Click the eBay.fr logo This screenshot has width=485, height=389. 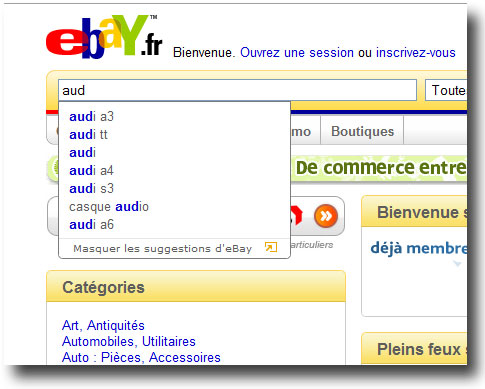pos(104,37)
